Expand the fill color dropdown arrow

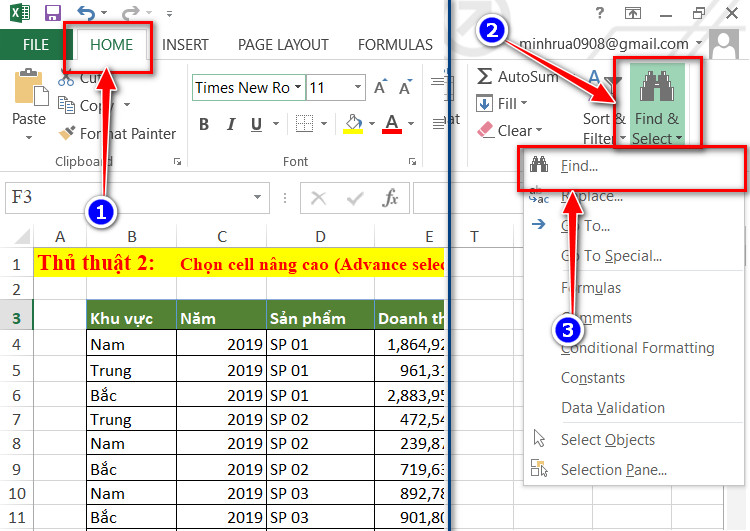pos(372,124)
